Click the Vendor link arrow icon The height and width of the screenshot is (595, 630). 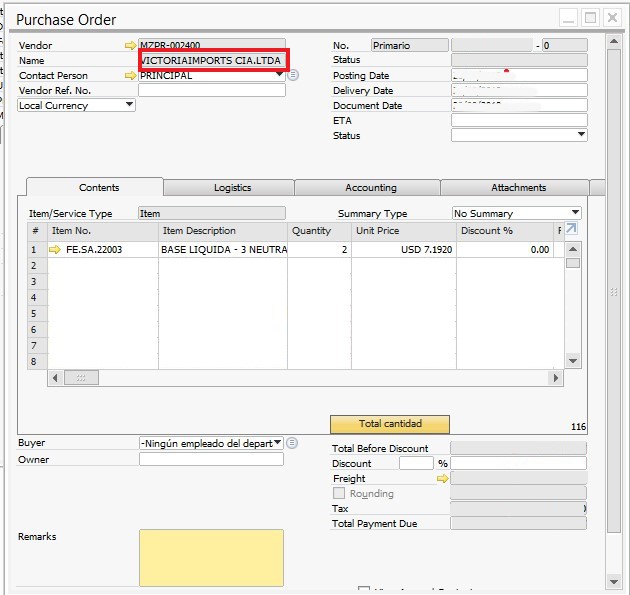coord(129,46)
